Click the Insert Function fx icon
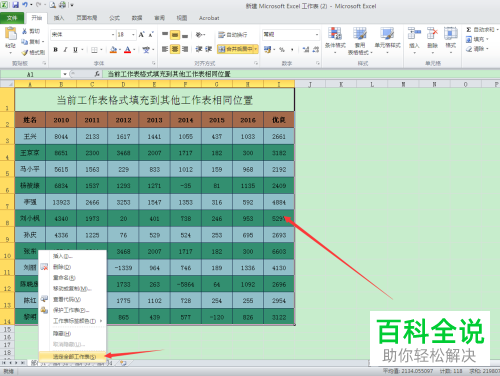Image resolution: width=500 pixels, height=376 pixels. click(97, 74)
